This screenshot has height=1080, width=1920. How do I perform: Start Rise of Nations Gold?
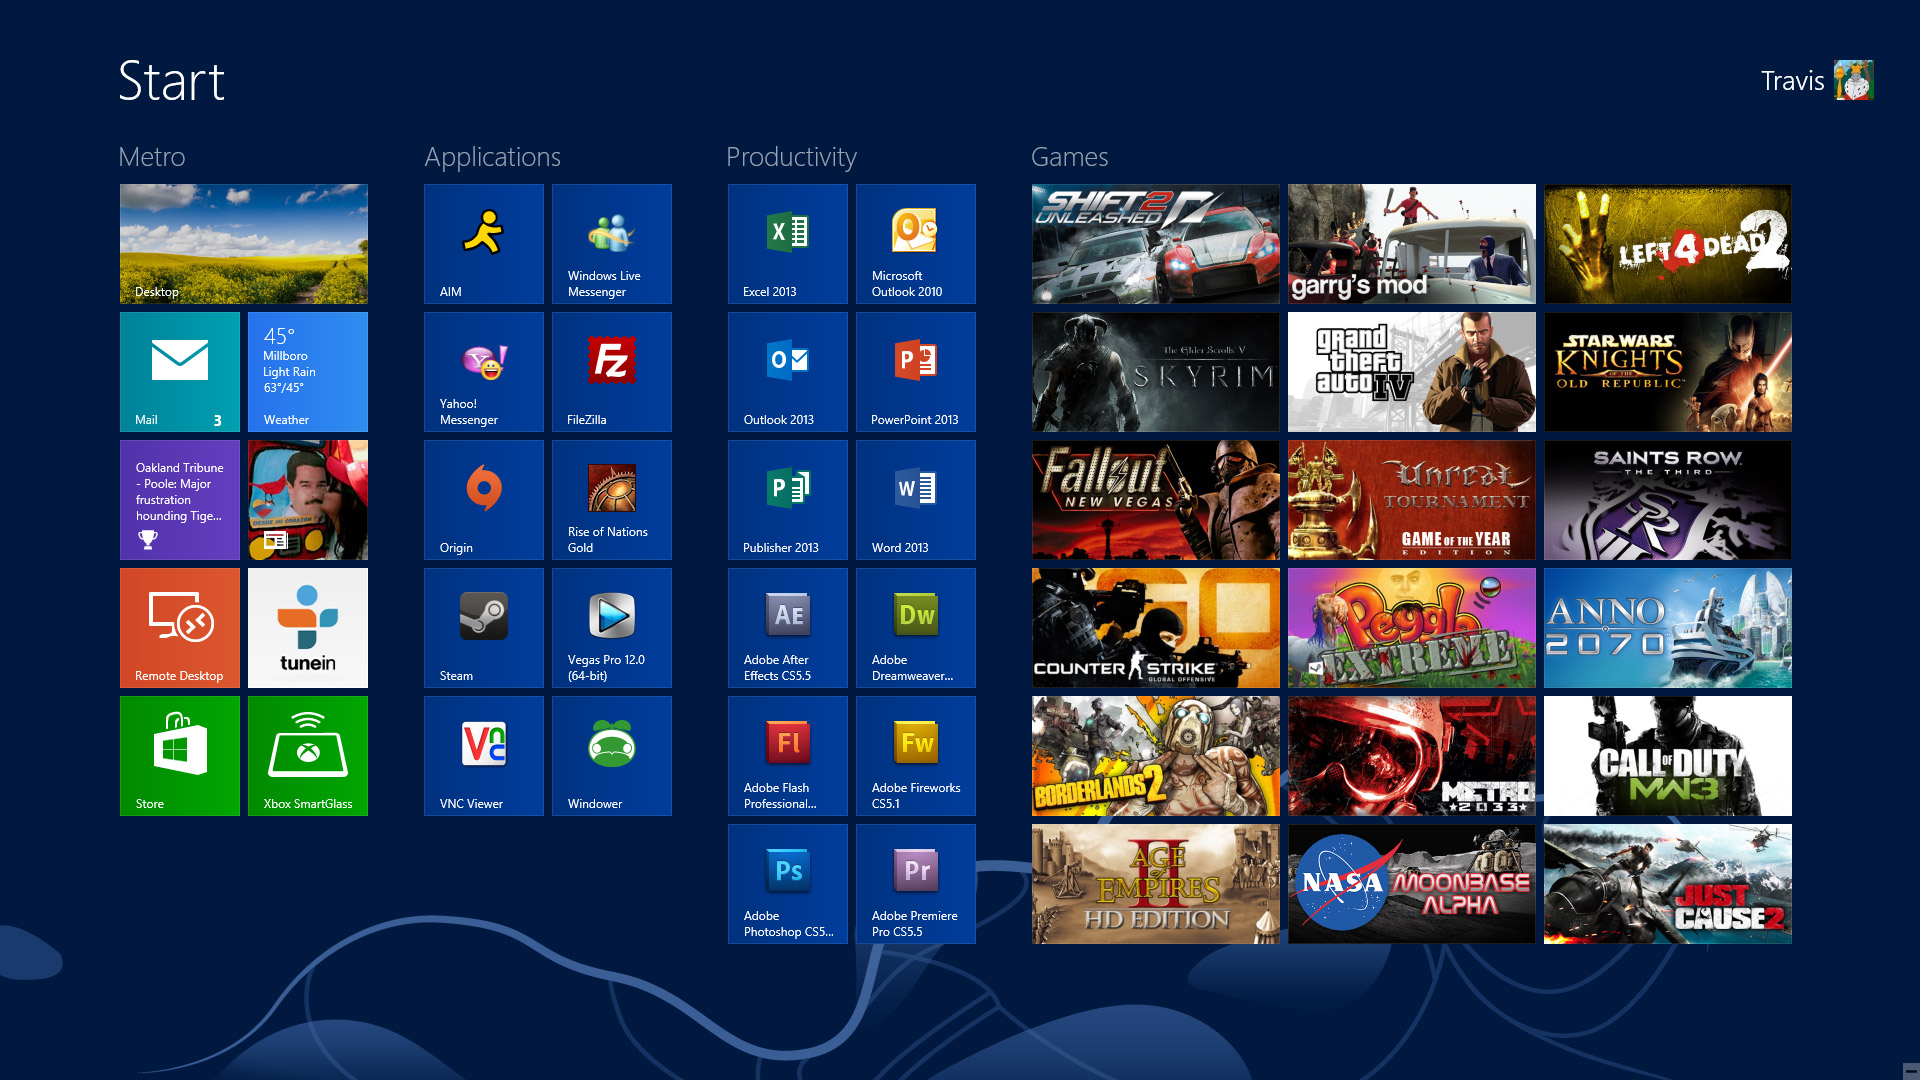tap(612, 500)
